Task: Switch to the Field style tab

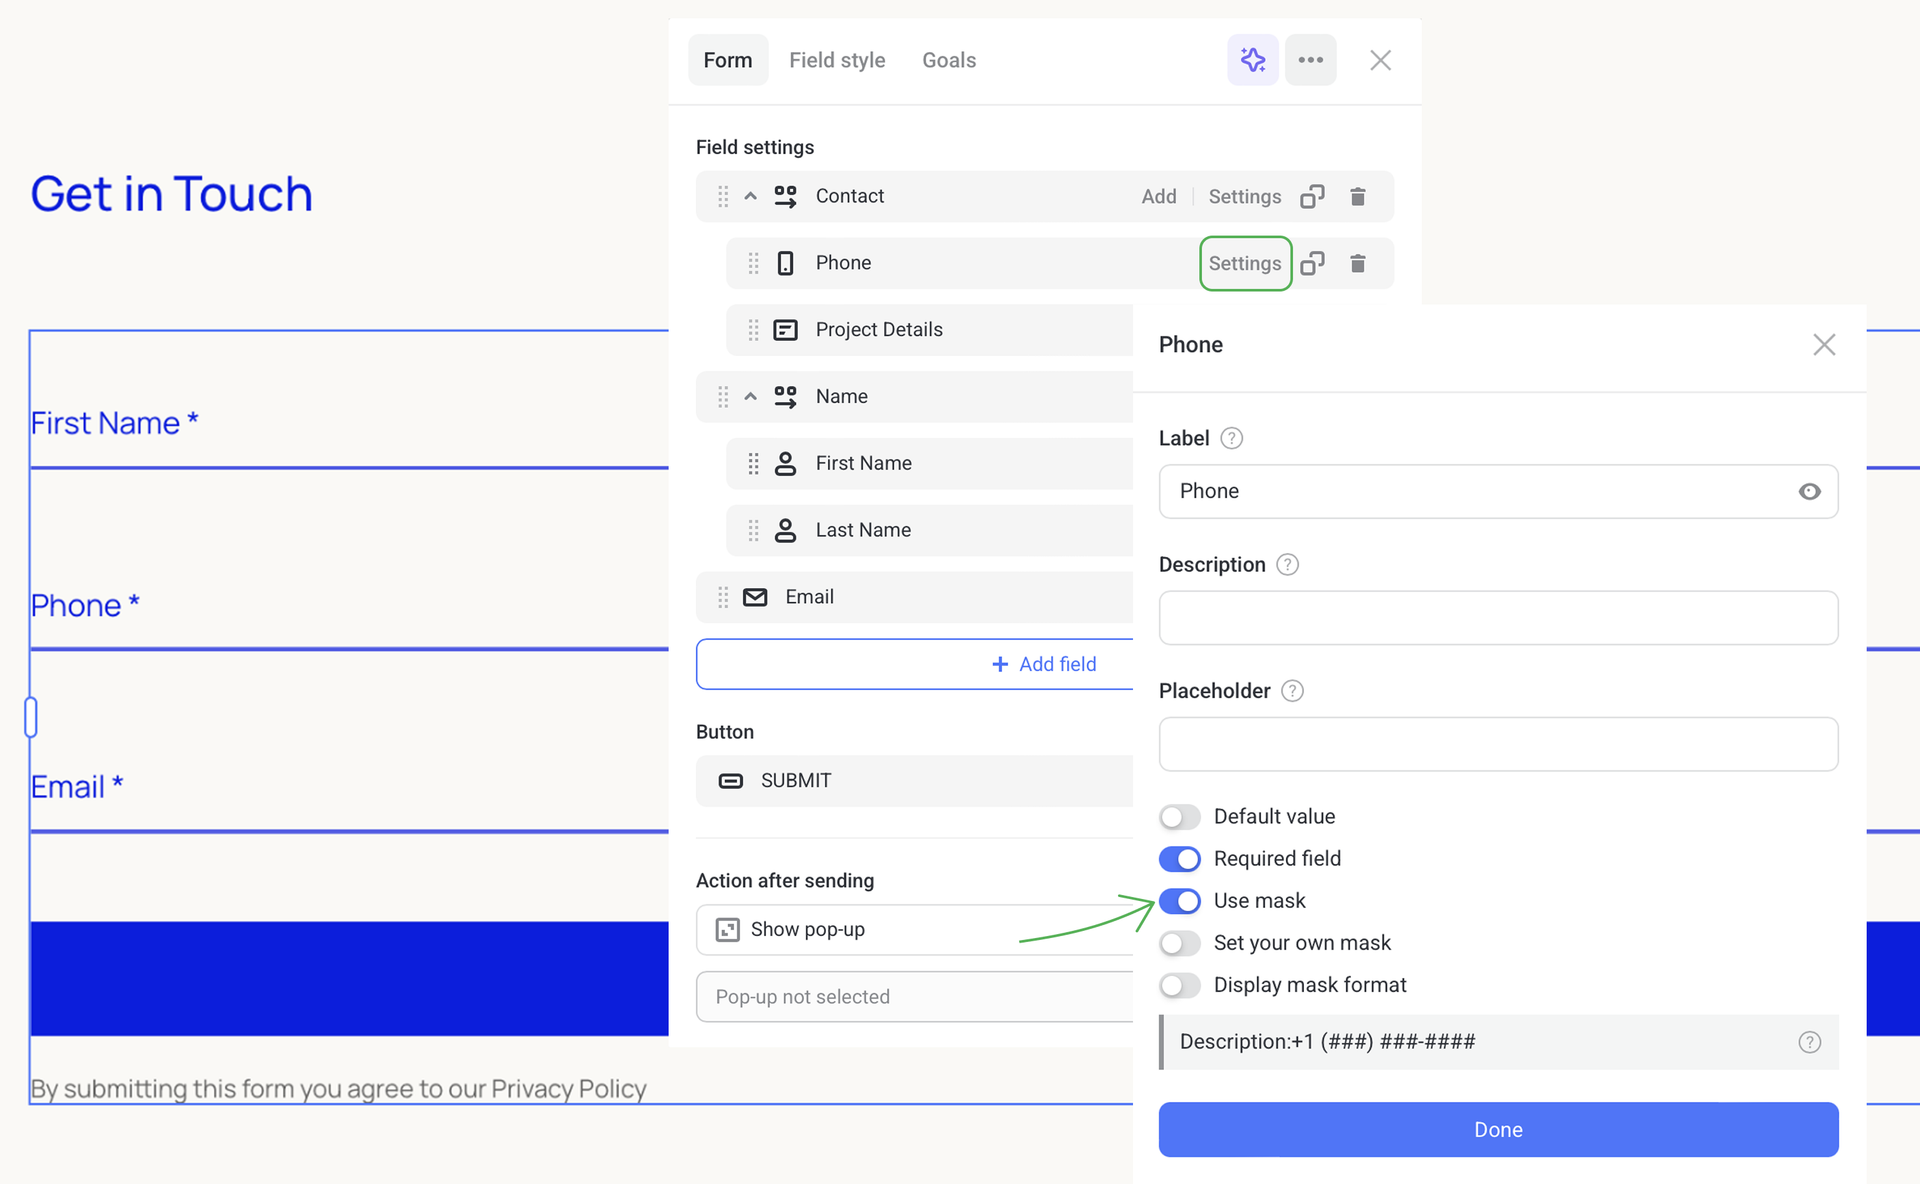Action: tap(837, 60)
